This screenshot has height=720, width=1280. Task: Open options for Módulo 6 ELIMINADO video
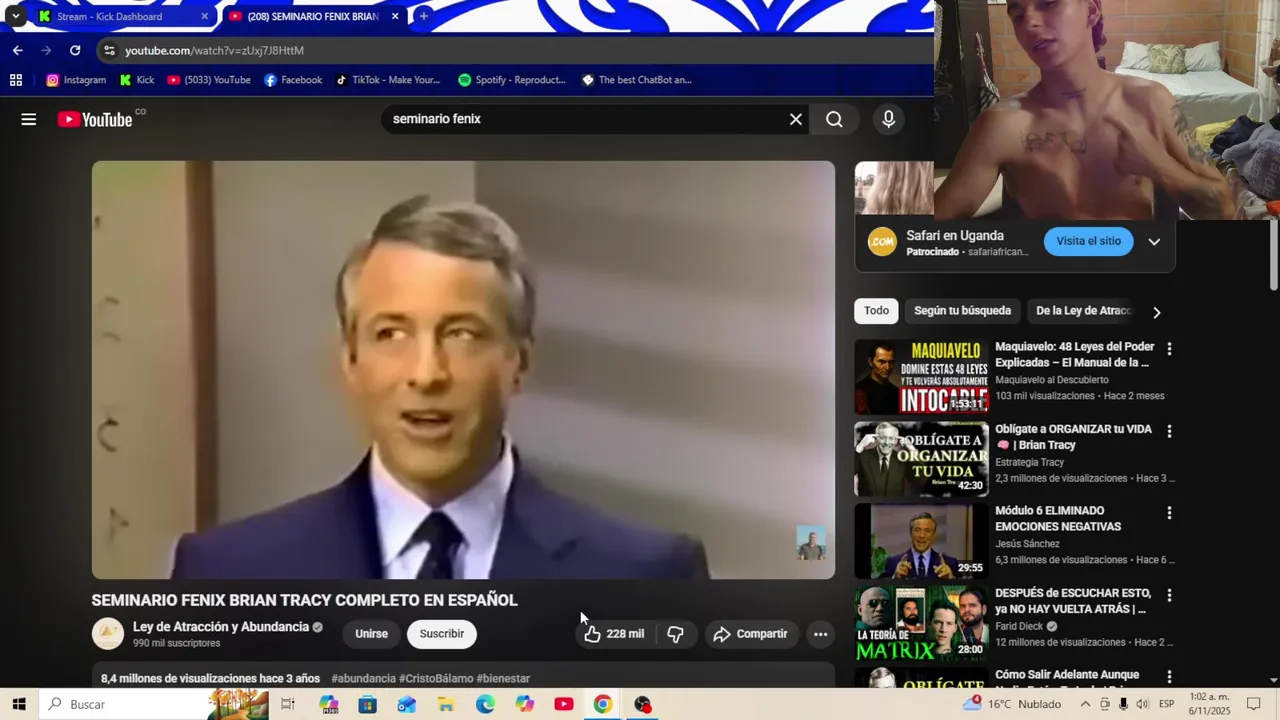1169,513
